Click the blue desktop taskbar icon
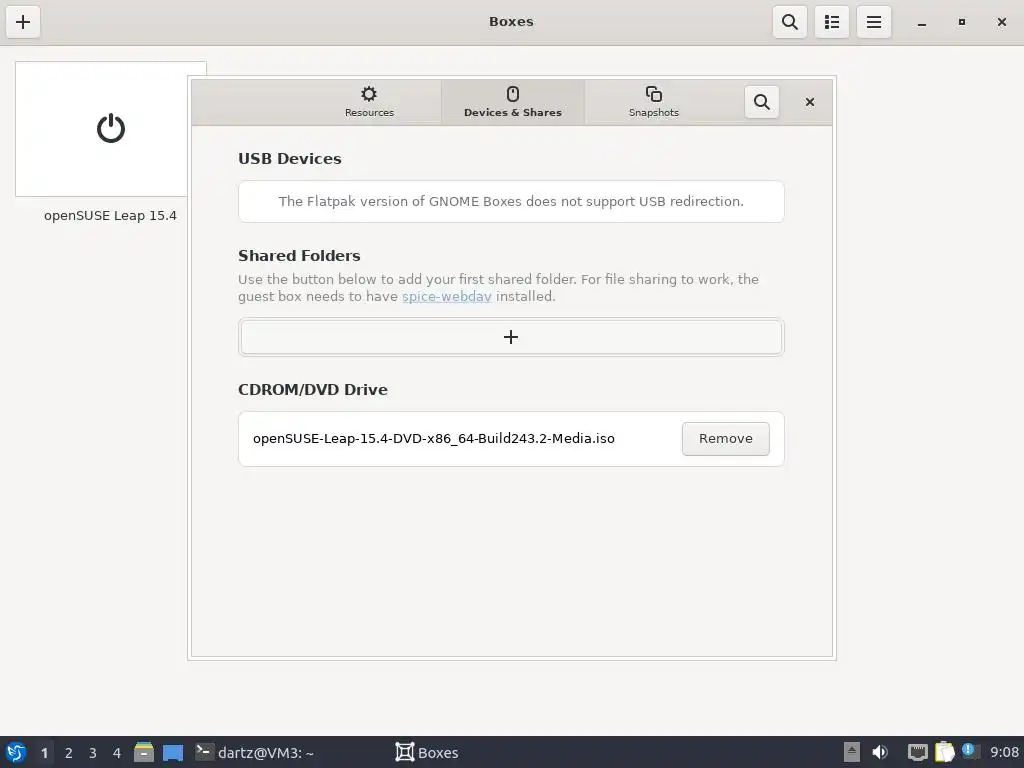The width and height of the screenshot is (1024, 768). pos(173,753)
